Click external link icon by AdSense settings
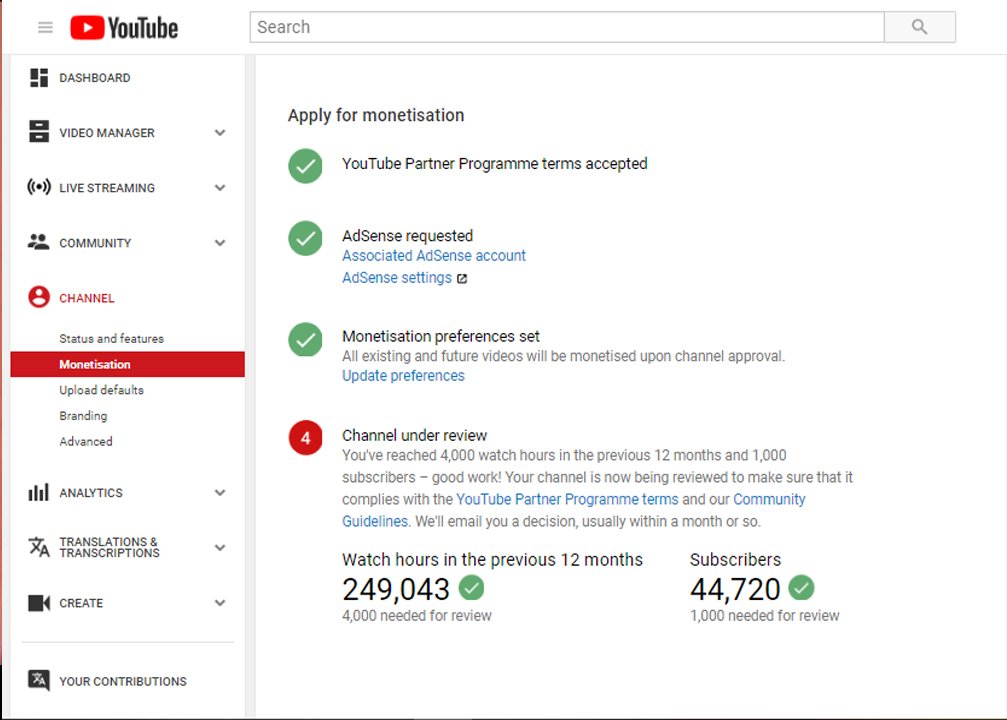This screenshot has height=720, width=1007. pos(462,279)
